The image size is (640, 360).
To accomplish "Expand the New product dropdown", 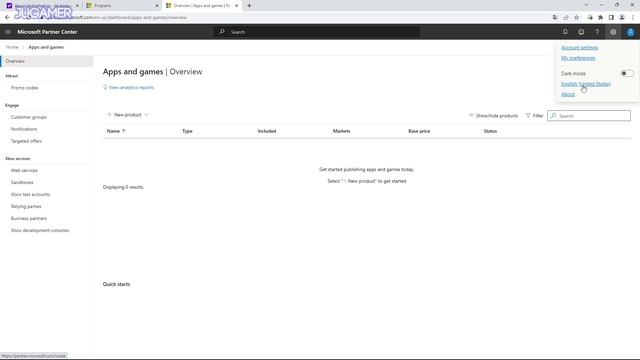I will pyautogui.click(x=128, y=115).
